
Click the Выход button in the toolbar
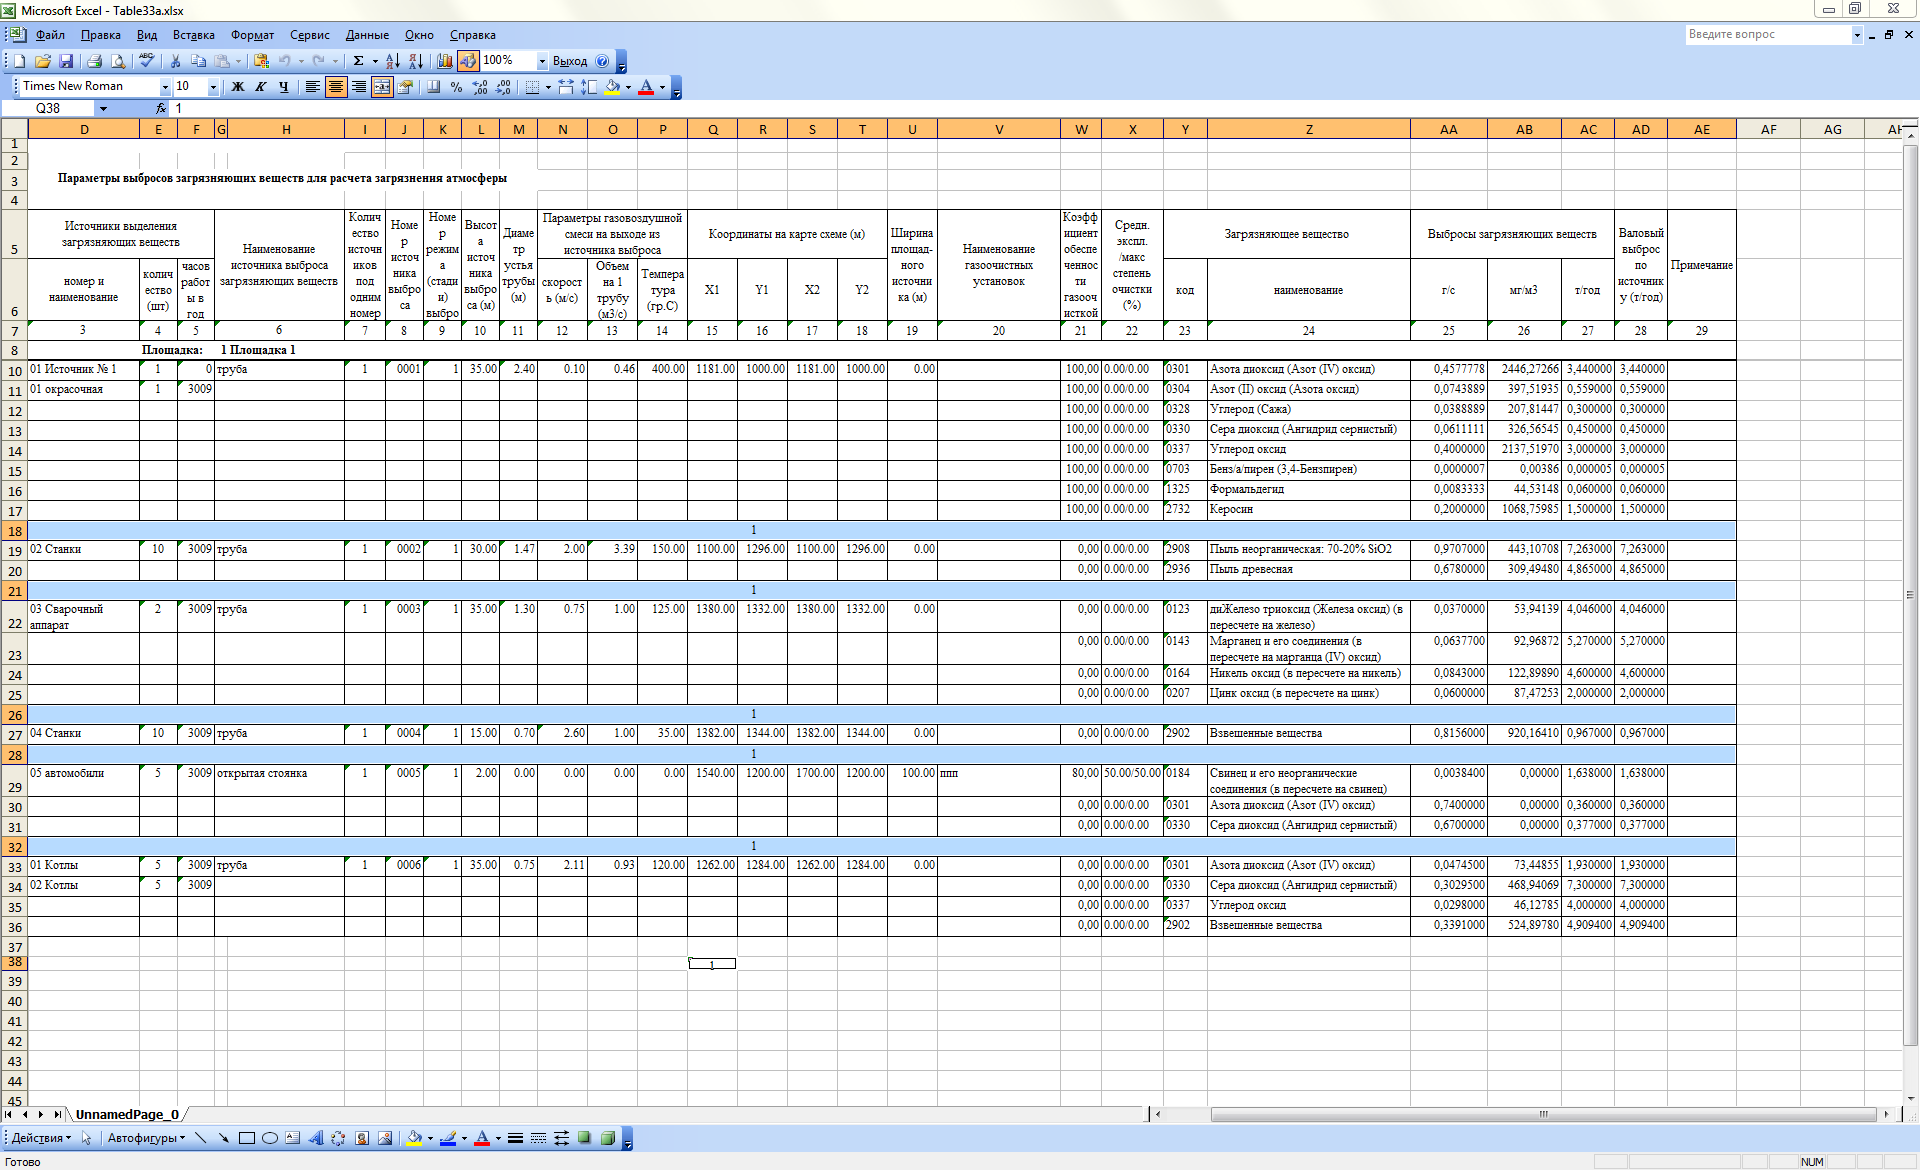click(570, 61)
